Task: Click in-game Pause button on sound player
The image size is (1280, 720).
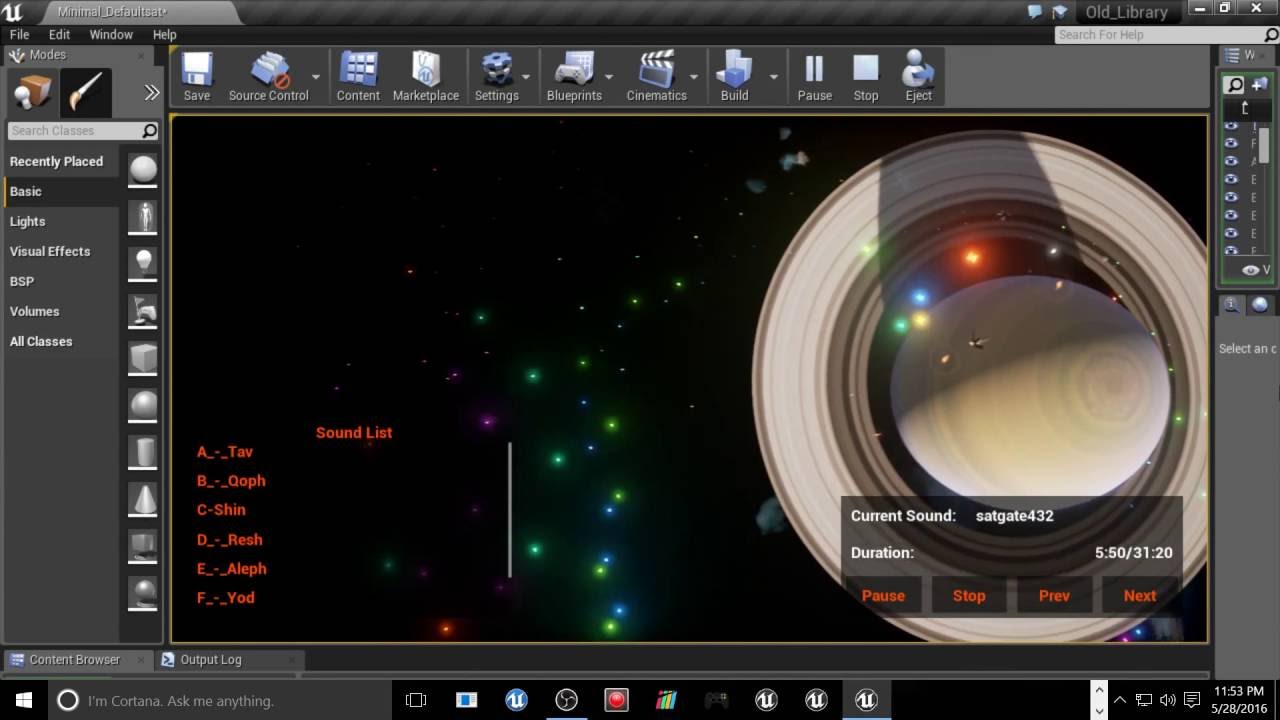Action: [883, 595]
